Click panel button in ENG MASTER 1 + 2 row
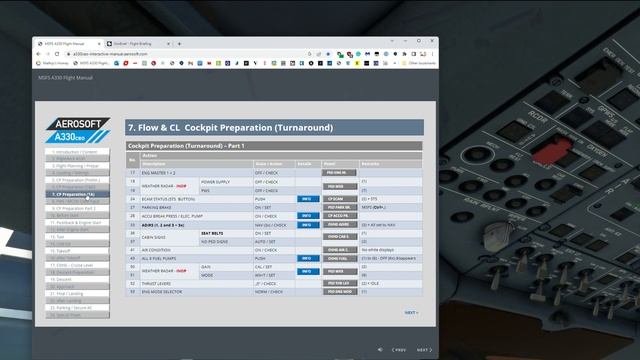 339,173
